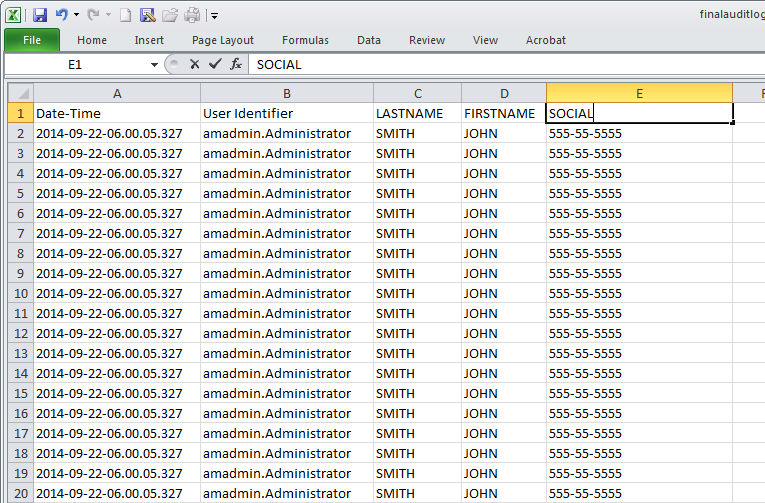Image resolution: width=765 pixels, height=503 pixels.
Task: Click the date-time cell in row 9
Action: [x=117, y=273]
